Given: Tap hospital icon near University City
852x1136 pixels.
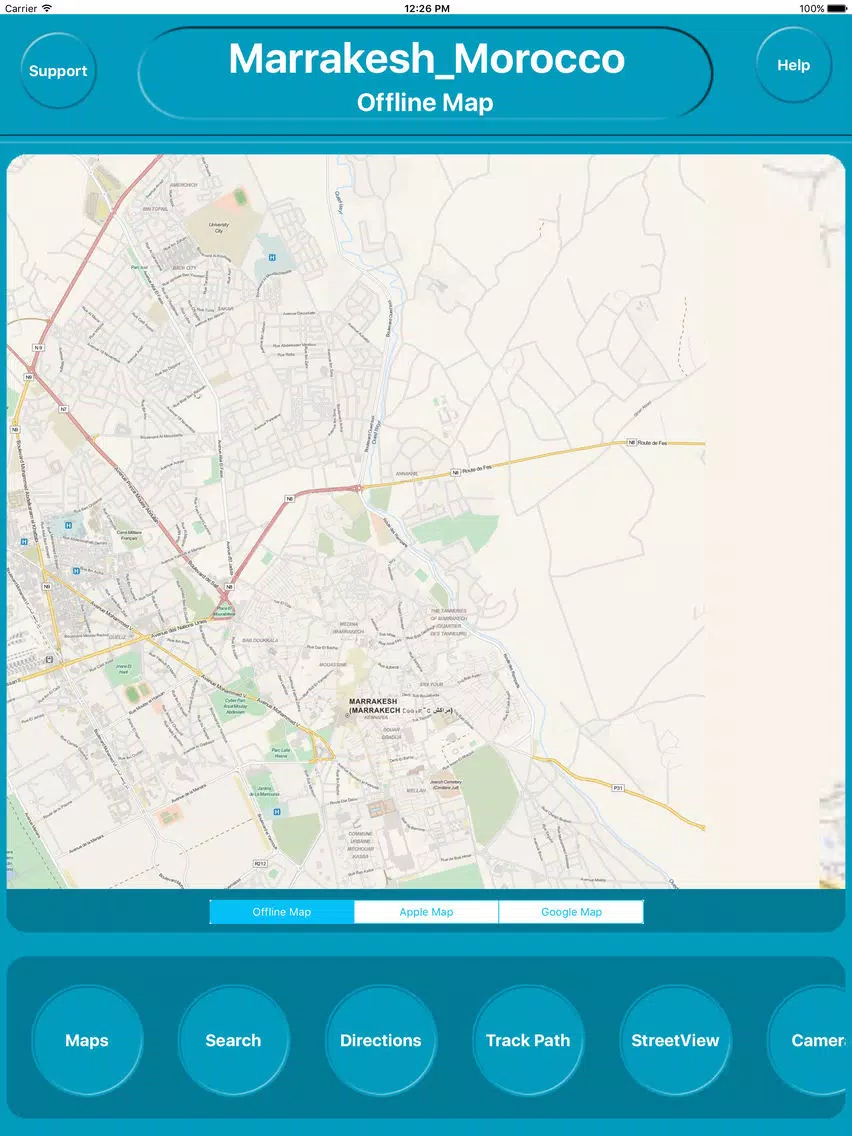Looking at the screenshot, I should pyautogui.click(x=271, y=258).
